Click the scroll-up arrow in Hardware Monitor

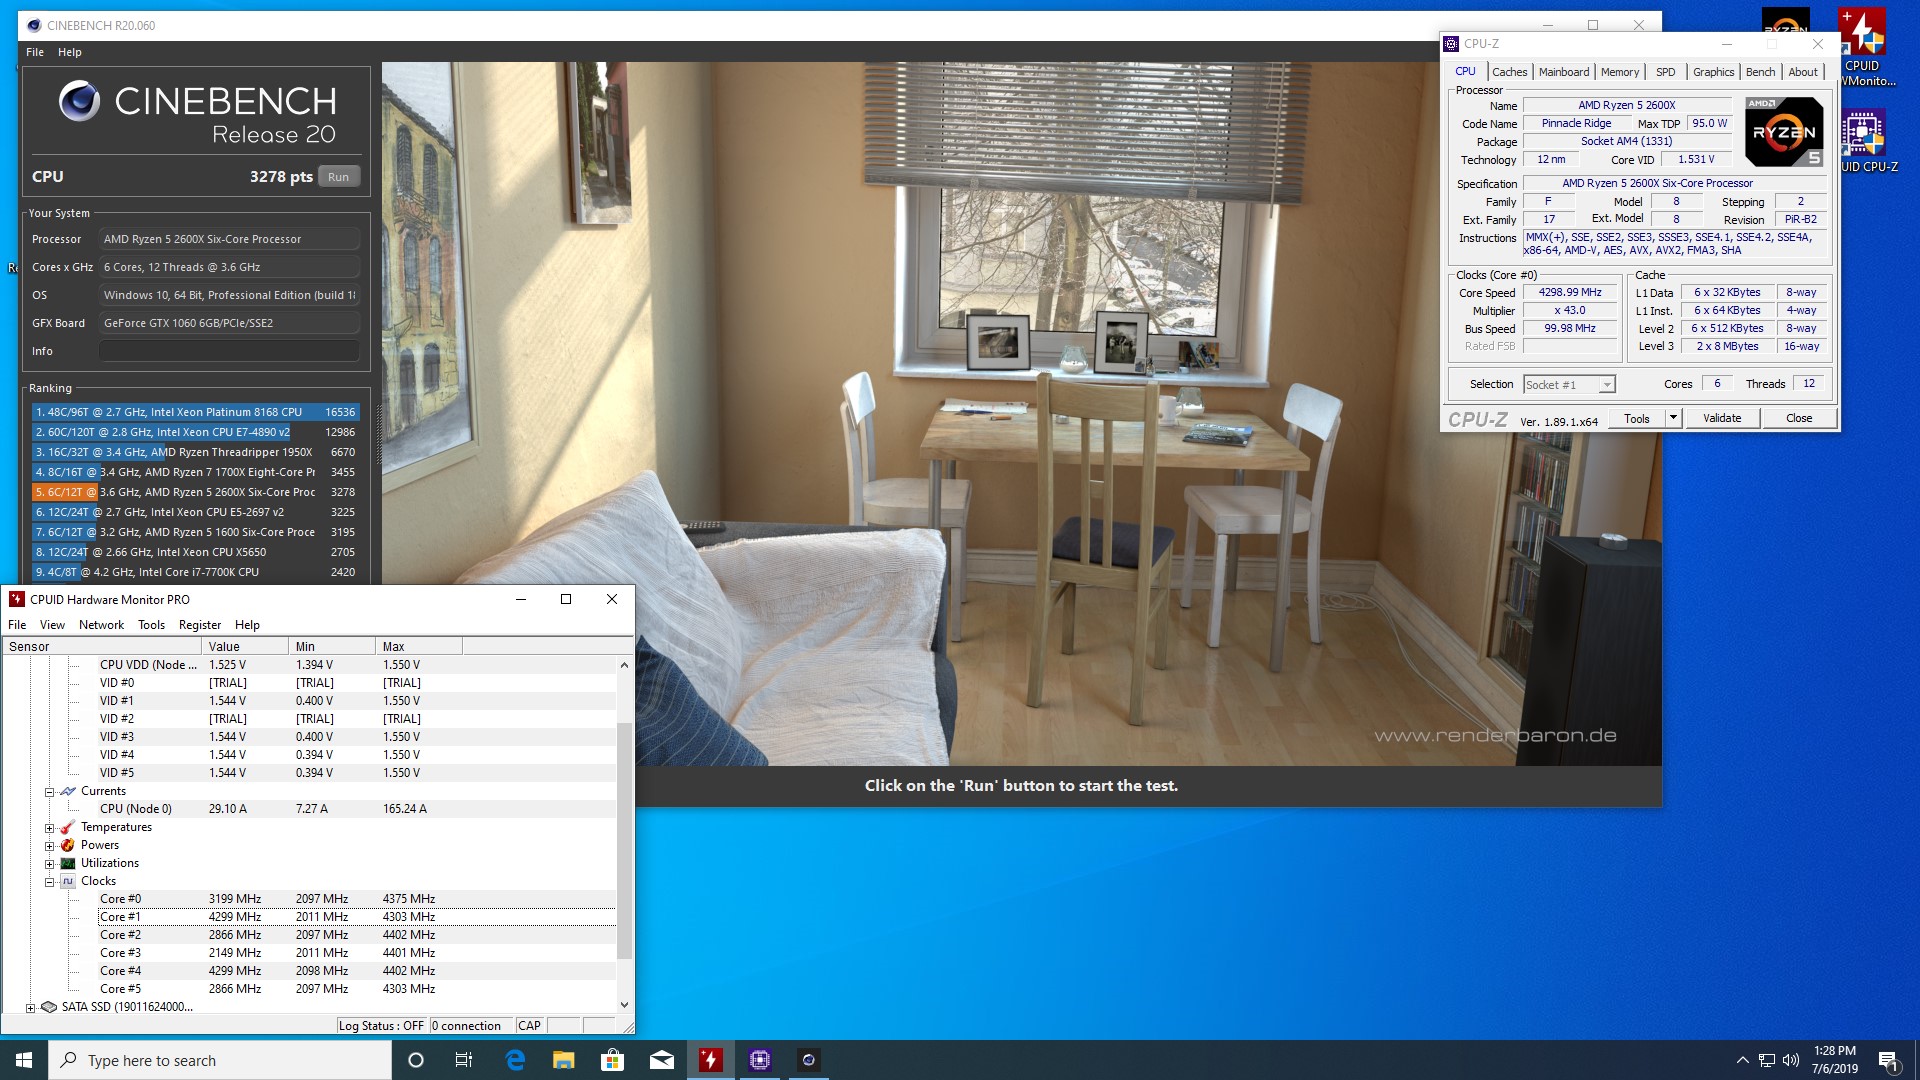[x=624, y=665]
